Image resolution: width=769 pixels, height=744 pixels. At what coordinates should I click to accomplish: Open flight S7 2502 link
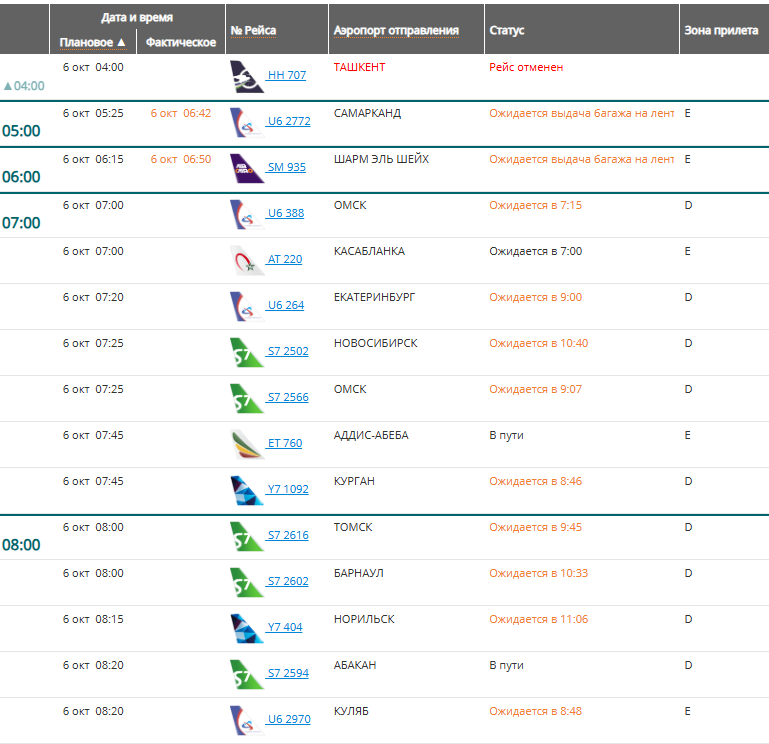pyautogui.click(x=288, y=351)
